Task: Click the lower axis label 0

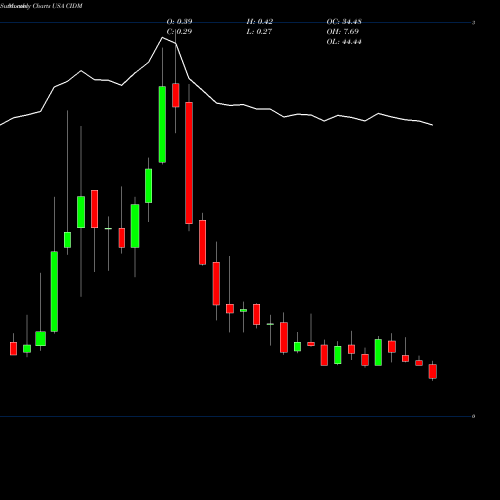Action: click(473, 416)
